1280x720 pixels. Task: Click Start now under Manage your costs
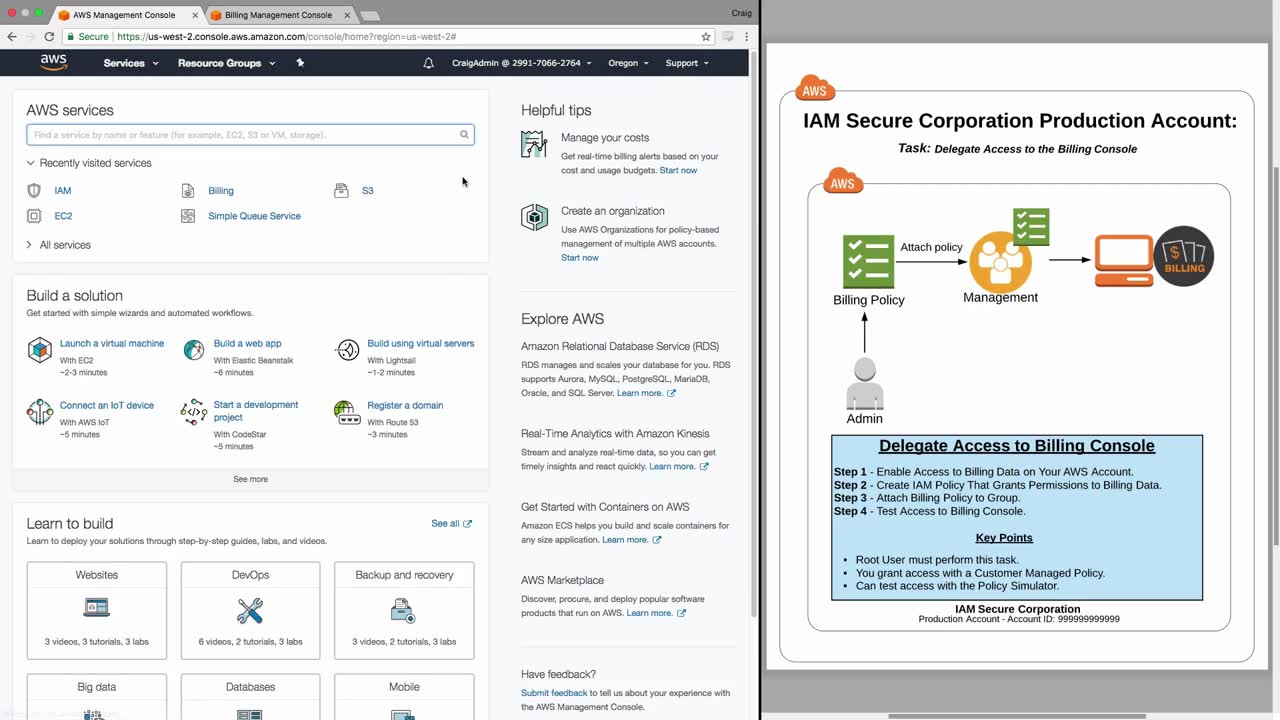(x=678, y=170)
